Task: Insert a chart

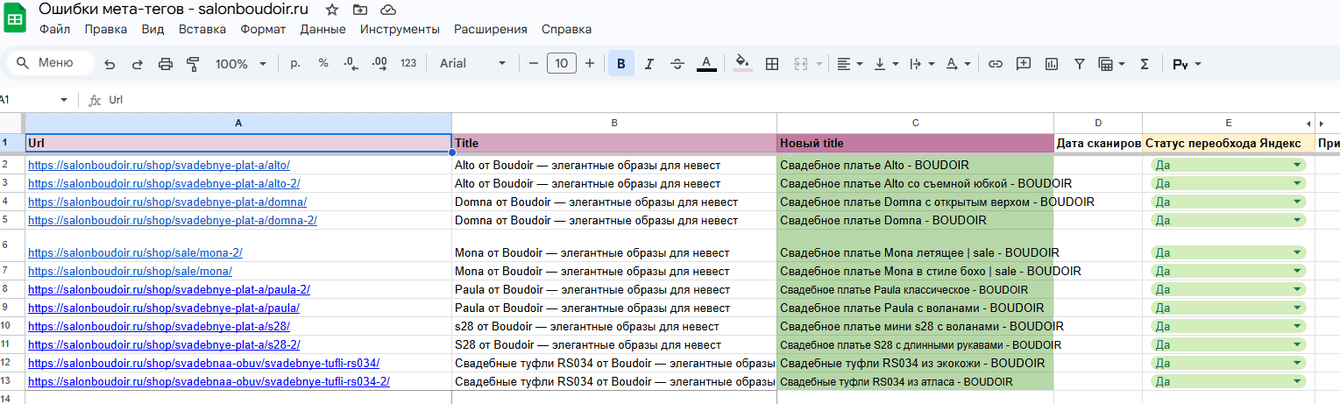Action: click(x=1051, y=63)
